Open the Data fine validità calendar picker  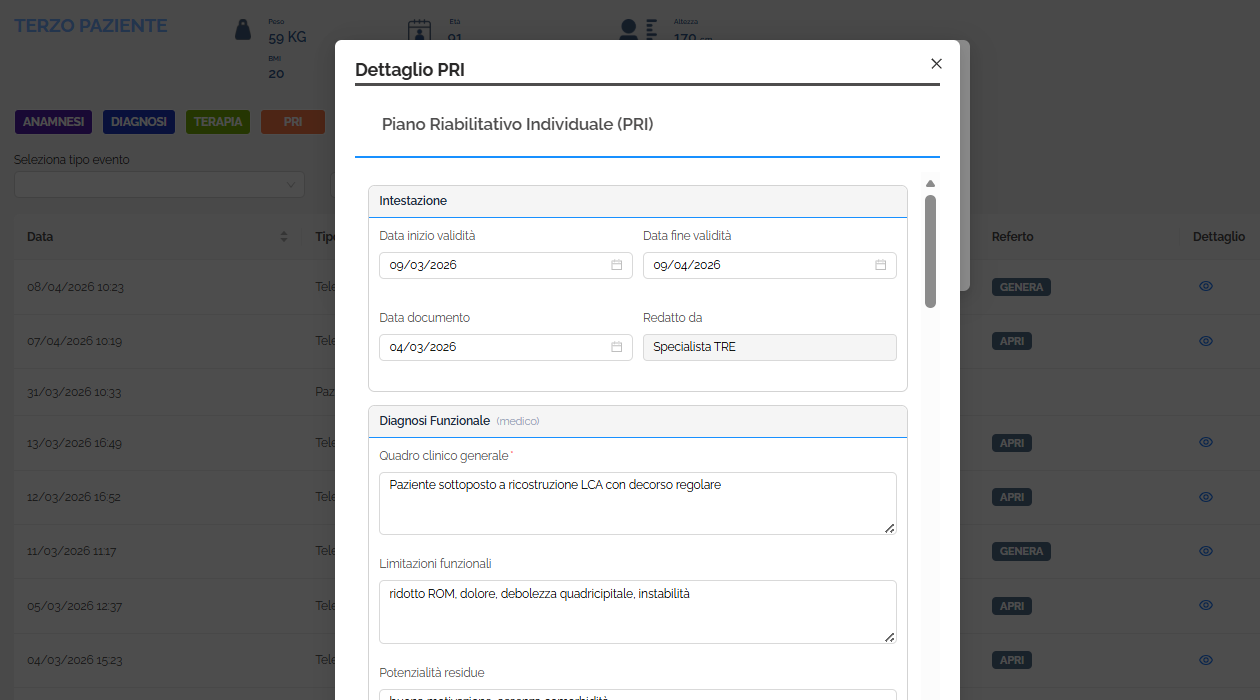(x=880, y=265)
